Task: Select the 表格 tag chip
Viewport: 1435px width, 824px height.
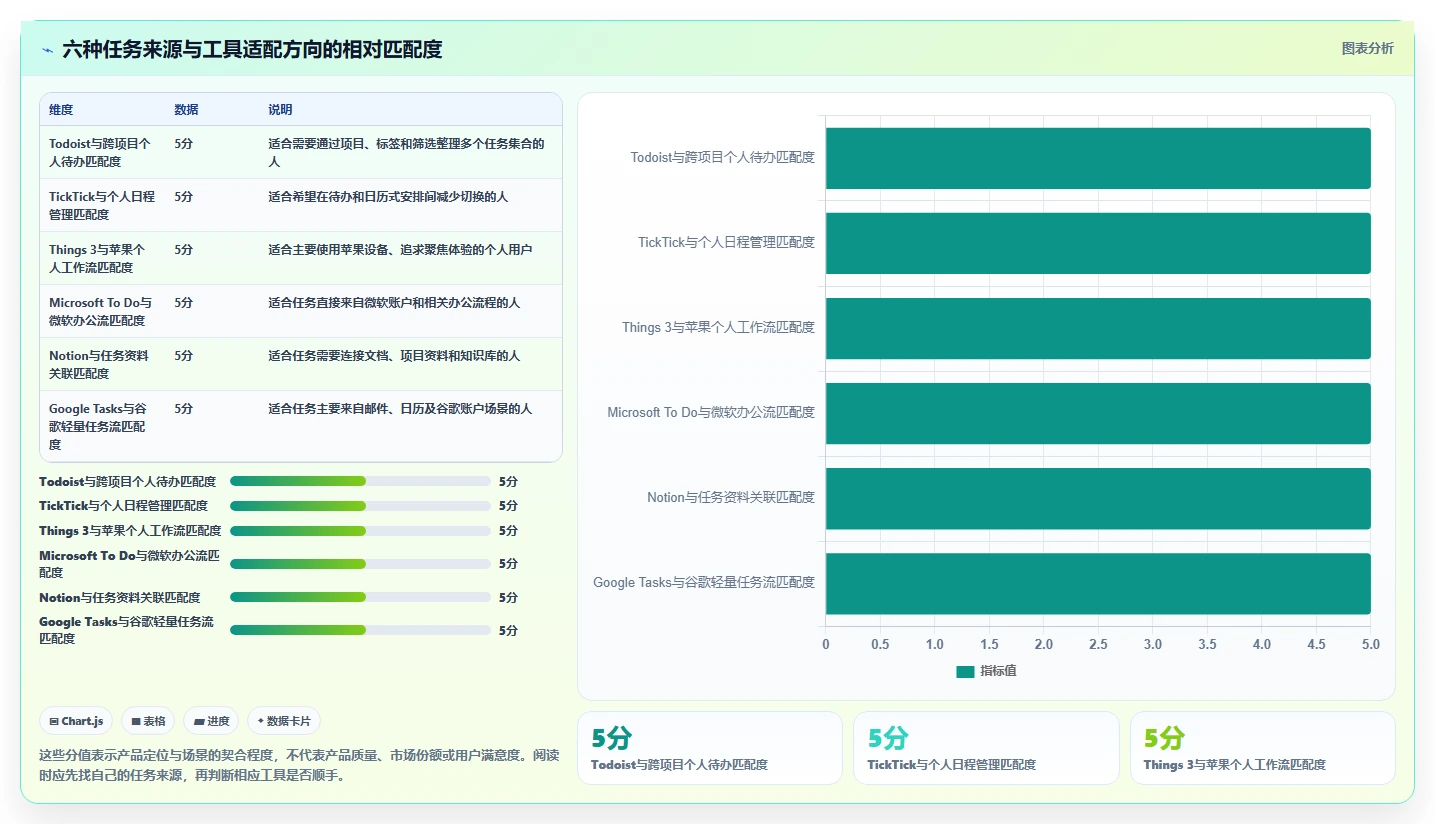Action: [148, 721]
